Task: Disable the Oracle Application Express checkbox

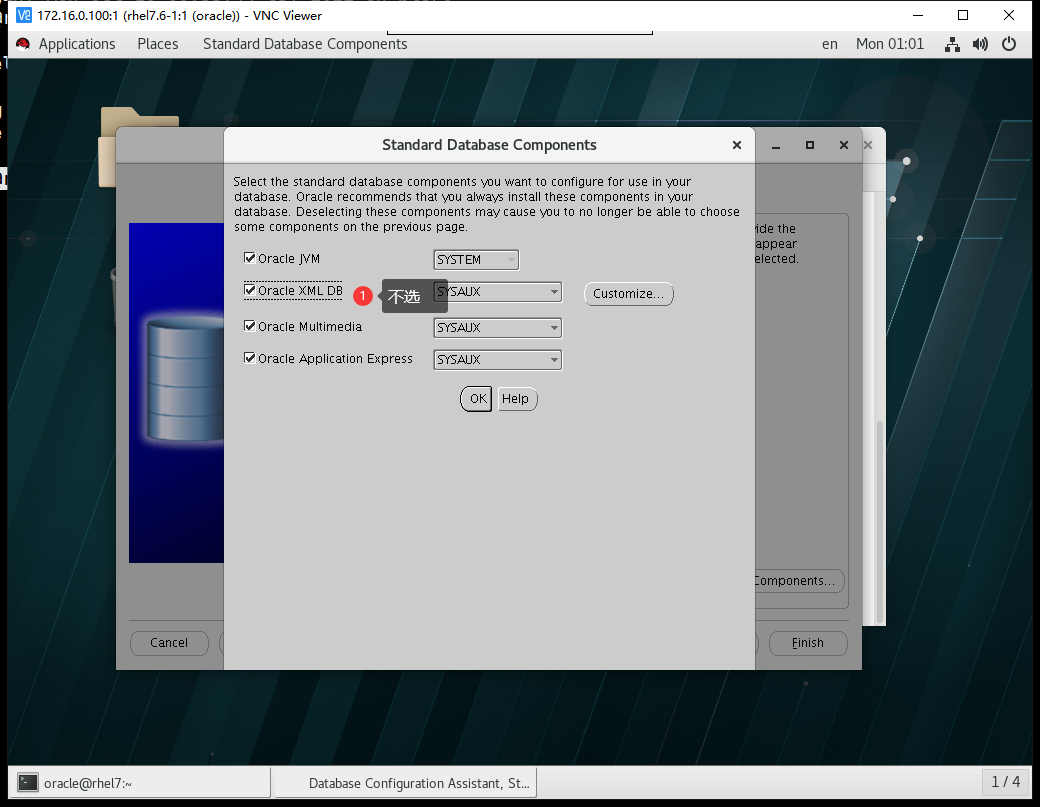Action: click(x=250, y=358)
